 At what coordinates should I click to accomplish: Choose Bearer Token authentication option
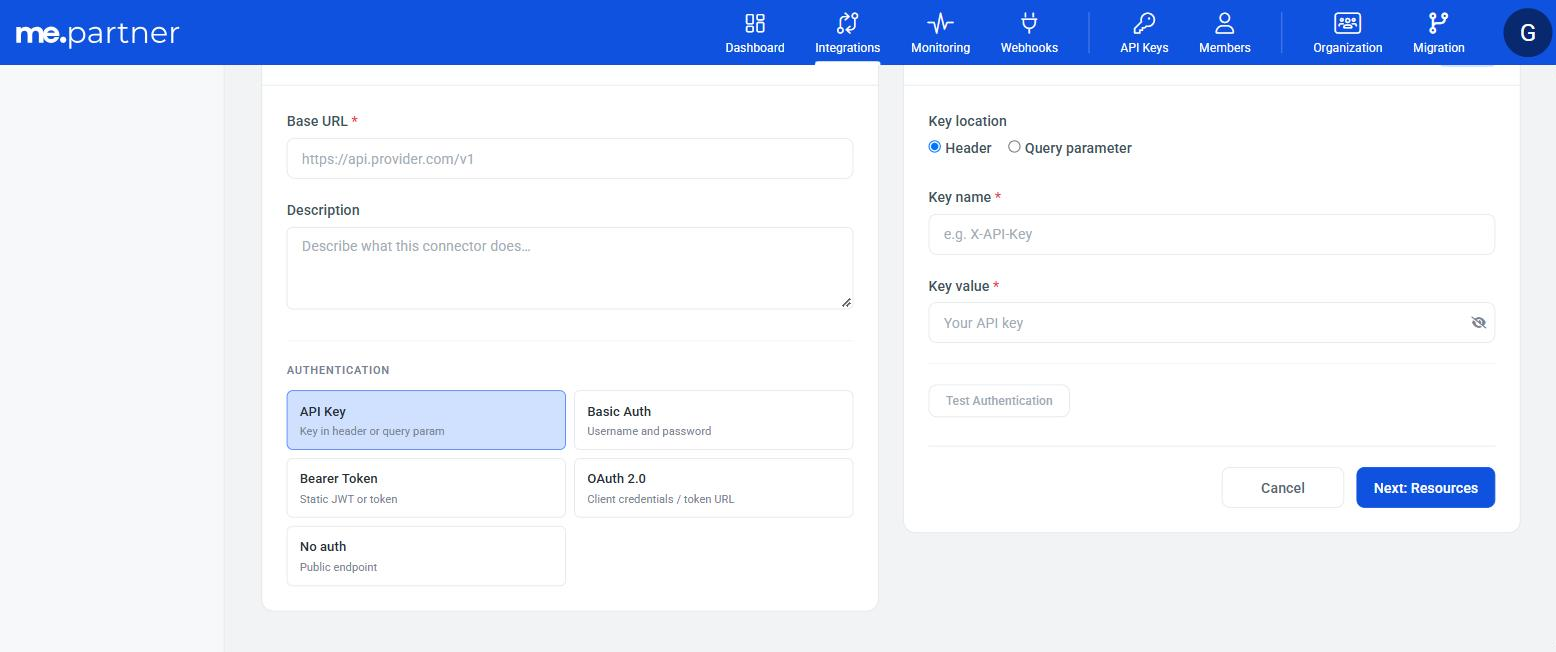click(426, 488)
